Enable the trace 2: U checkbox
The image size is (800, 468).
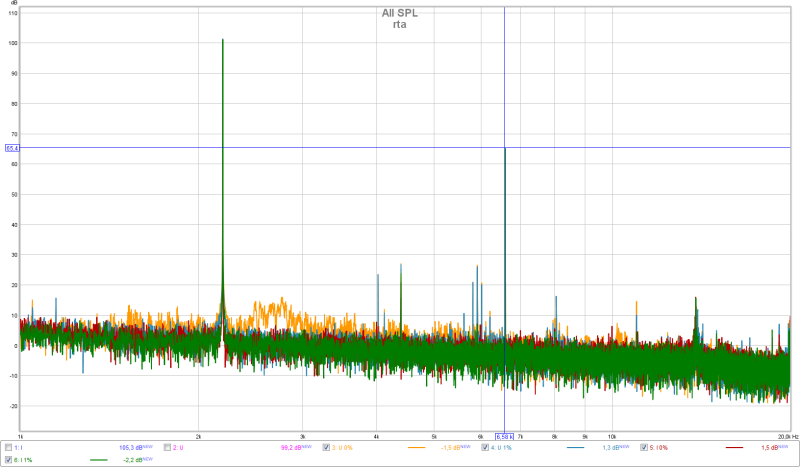coord(168,447)
